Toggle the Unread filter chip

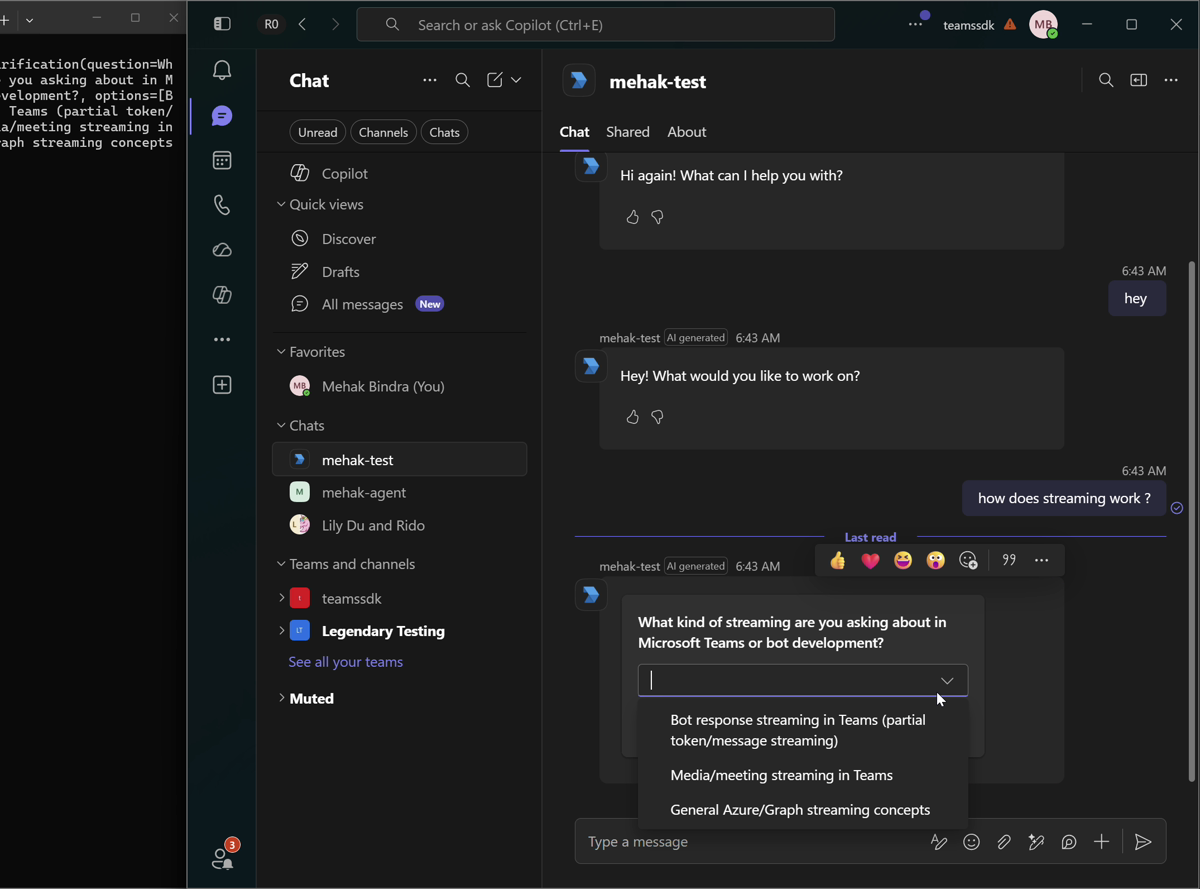point(318,132)
